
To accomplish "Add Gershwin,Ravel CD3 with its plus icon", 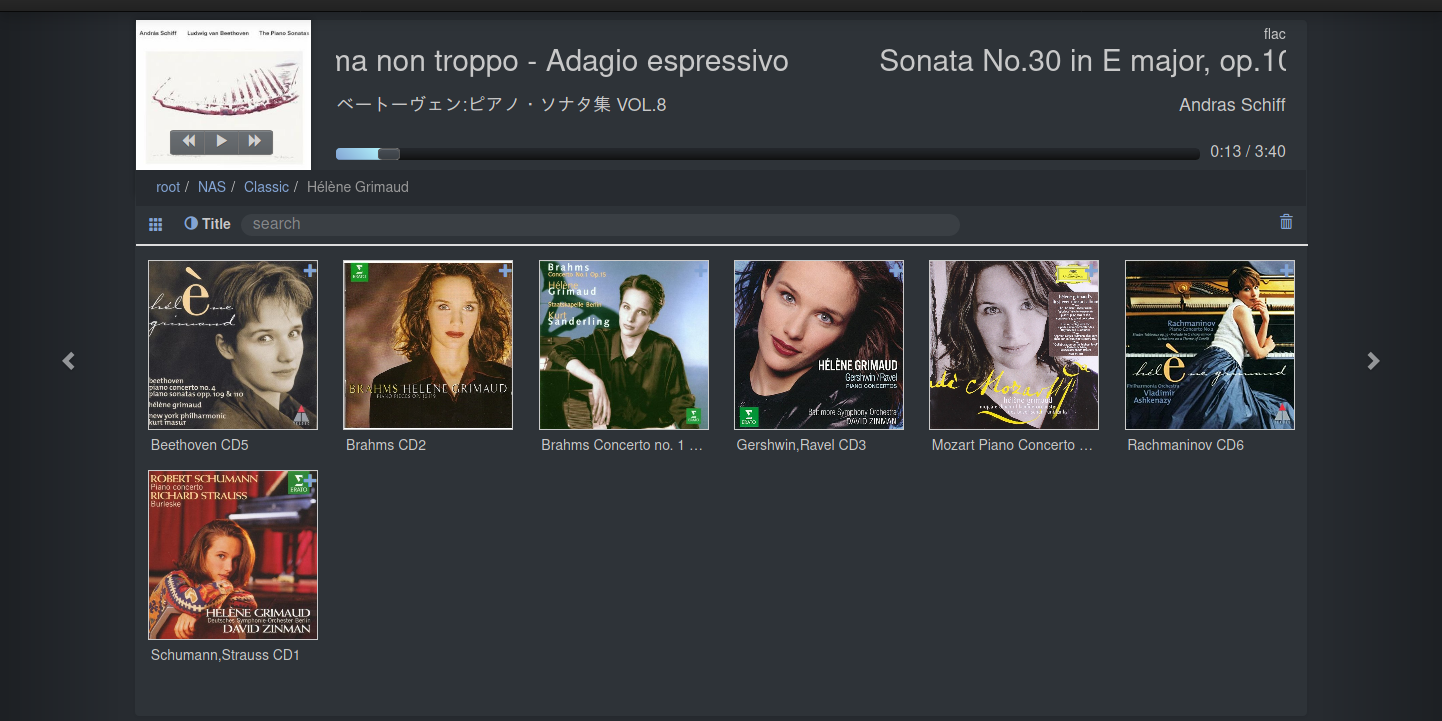I will (x=896, y=270).
